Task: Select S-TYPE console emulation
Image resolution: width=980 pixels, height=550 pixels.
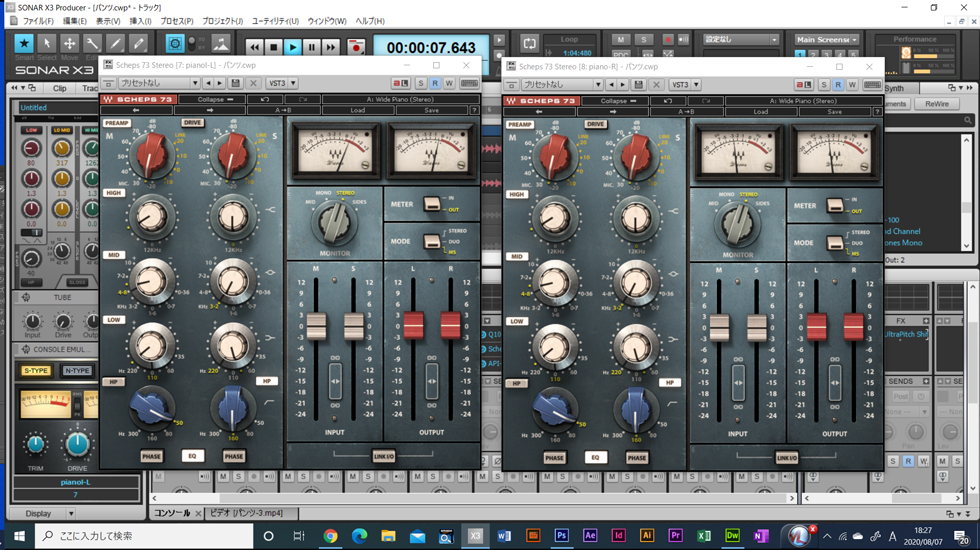Action: [x=36, y=371]
